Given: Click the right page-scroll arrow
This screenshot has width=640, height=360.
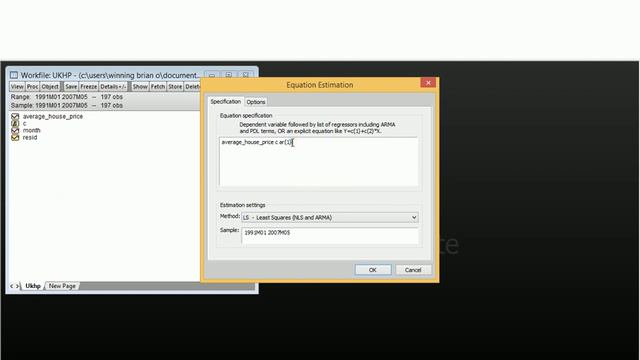Looking at the screenshot, I should [x=17, y=286].
